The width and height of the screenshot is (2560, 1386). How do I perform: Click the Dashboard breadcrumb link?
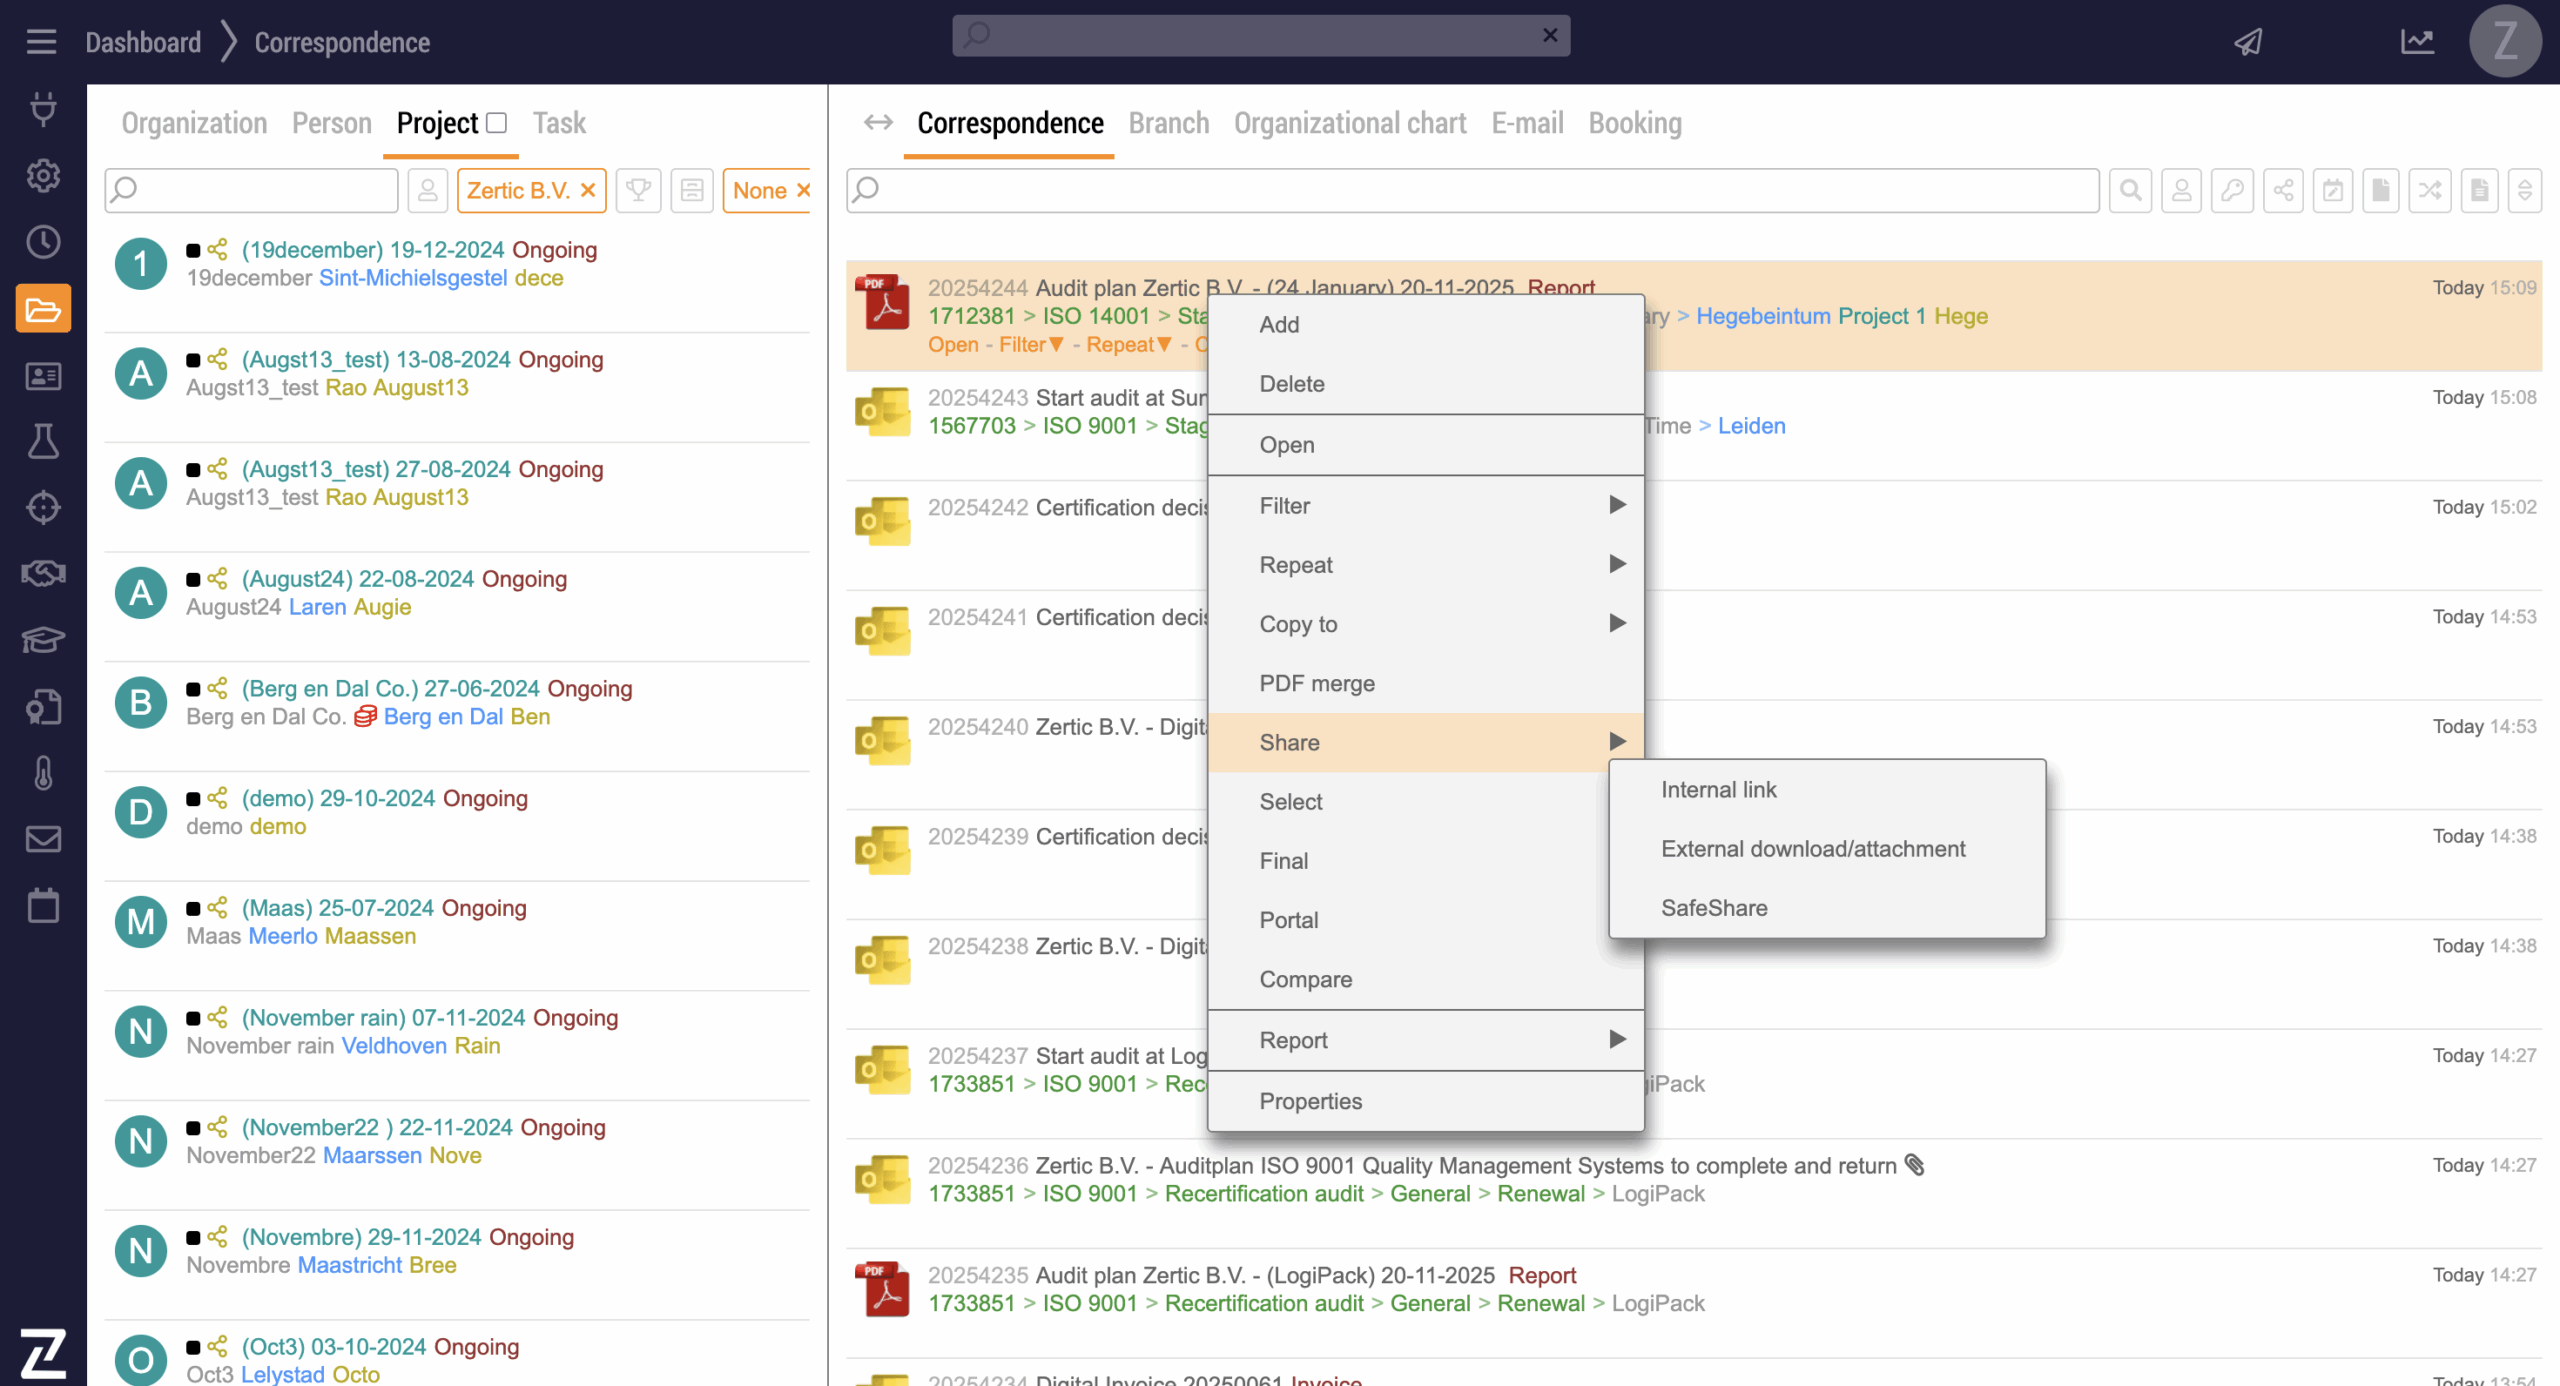(x=143, y=42)
